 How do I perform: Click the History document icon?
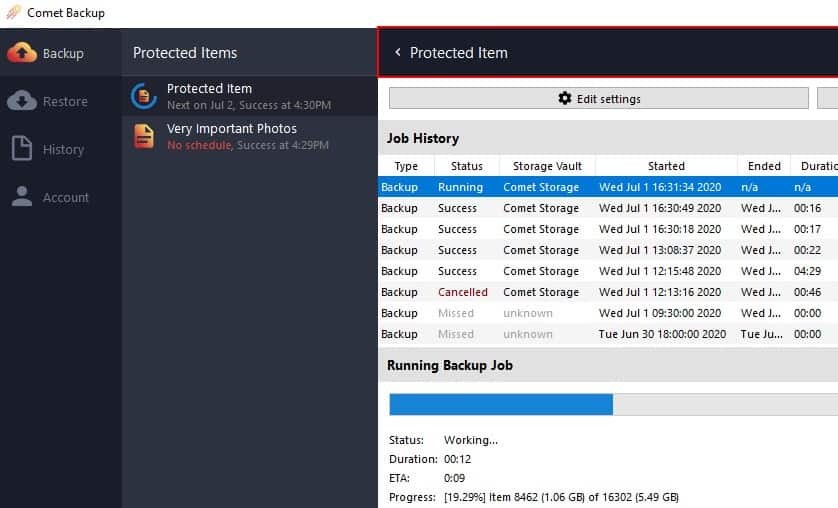[x=22, y=148]
